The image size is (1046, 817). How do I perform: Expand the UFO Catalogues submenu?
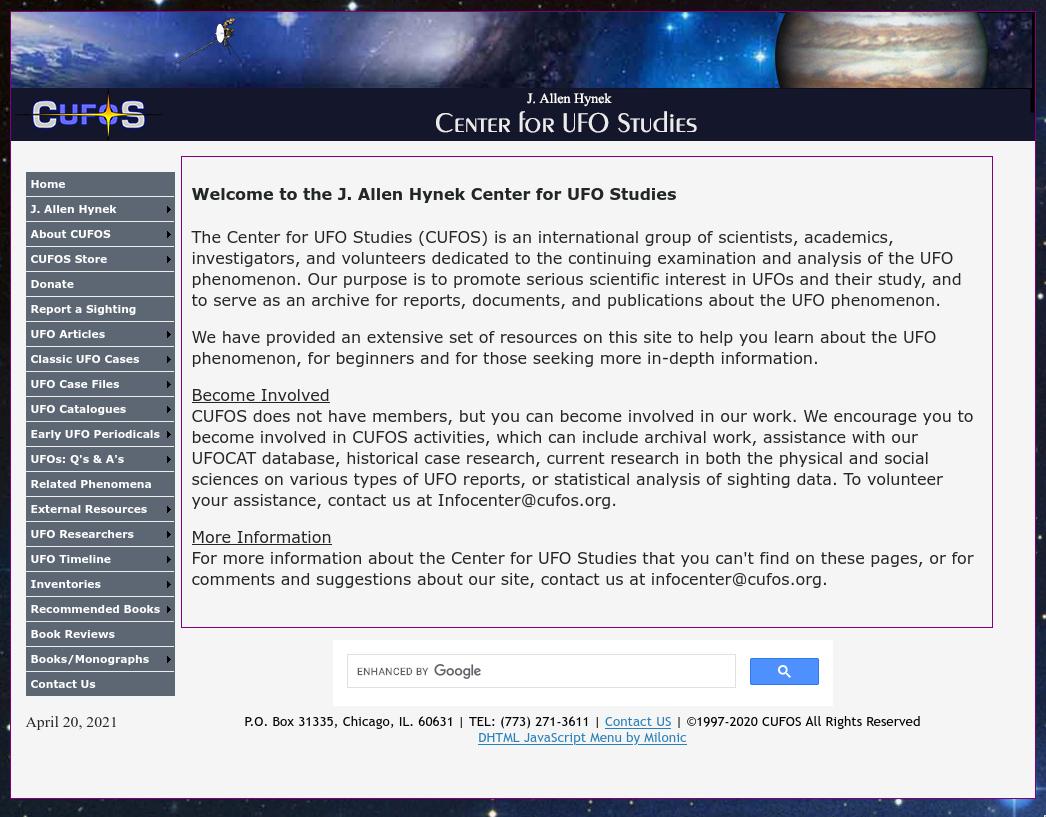(x=167, y=409)
